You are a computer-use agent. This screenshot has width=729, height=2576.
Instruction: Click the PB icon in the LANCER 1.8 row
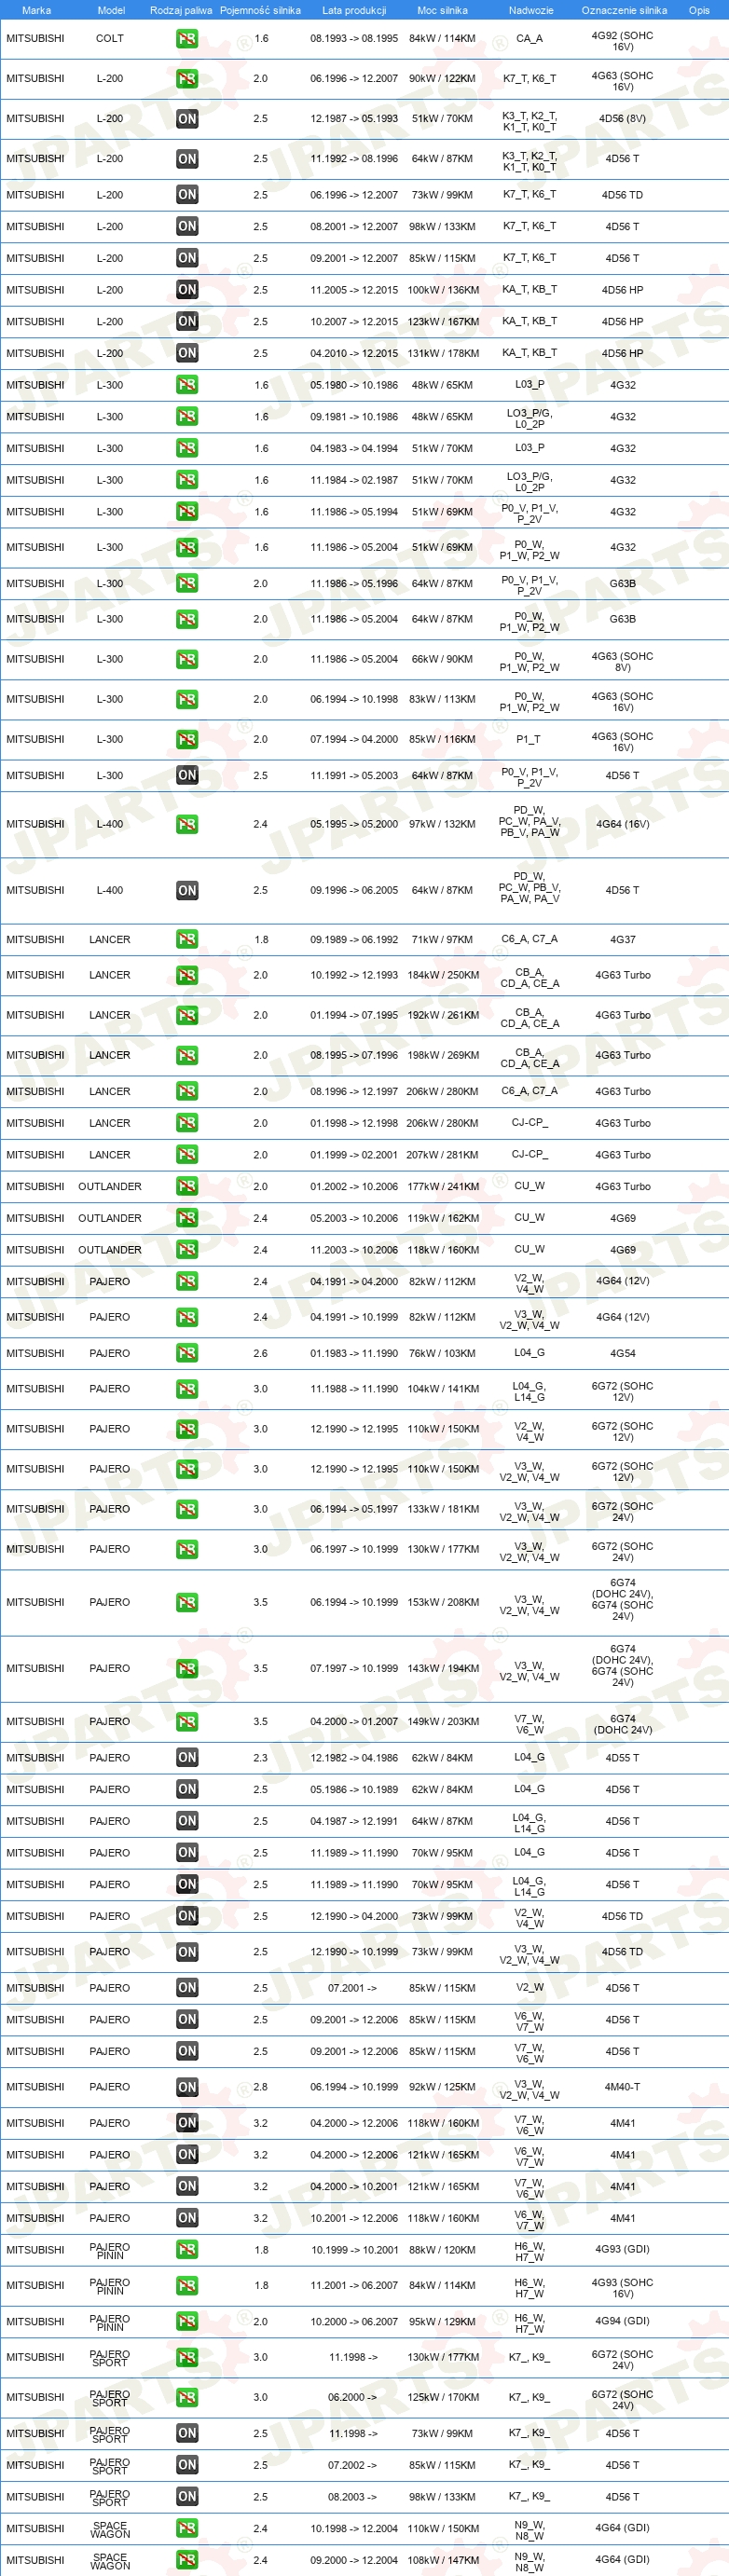tap(187, 940)
